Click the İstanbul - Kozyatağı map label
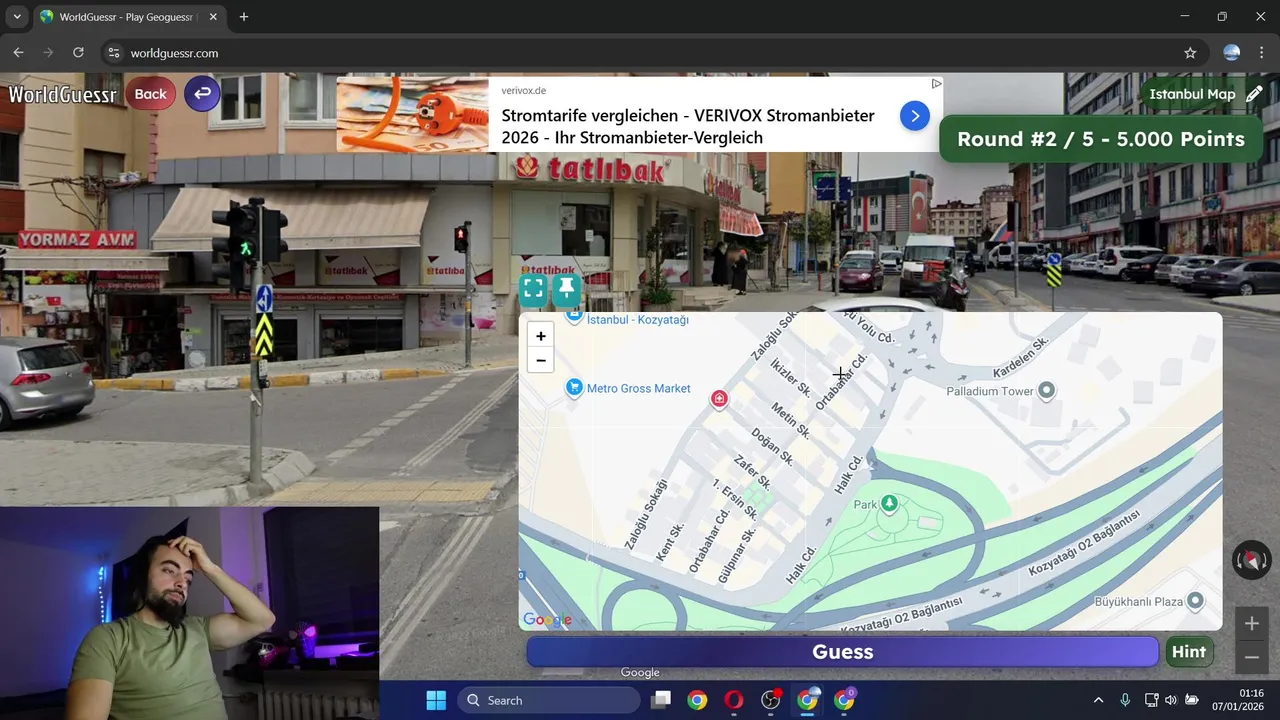 point(637,320)
